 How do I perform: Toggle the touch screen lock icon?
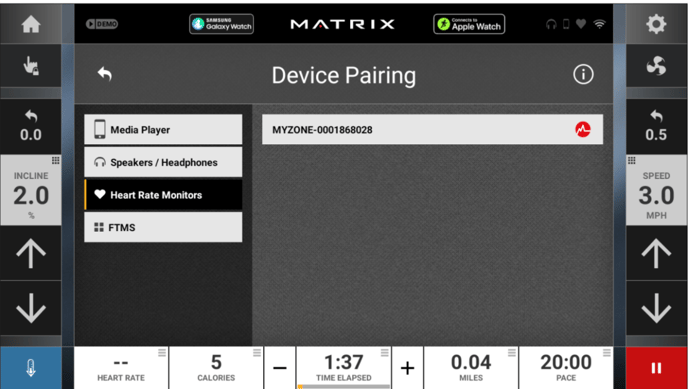[x=31, y=66]
